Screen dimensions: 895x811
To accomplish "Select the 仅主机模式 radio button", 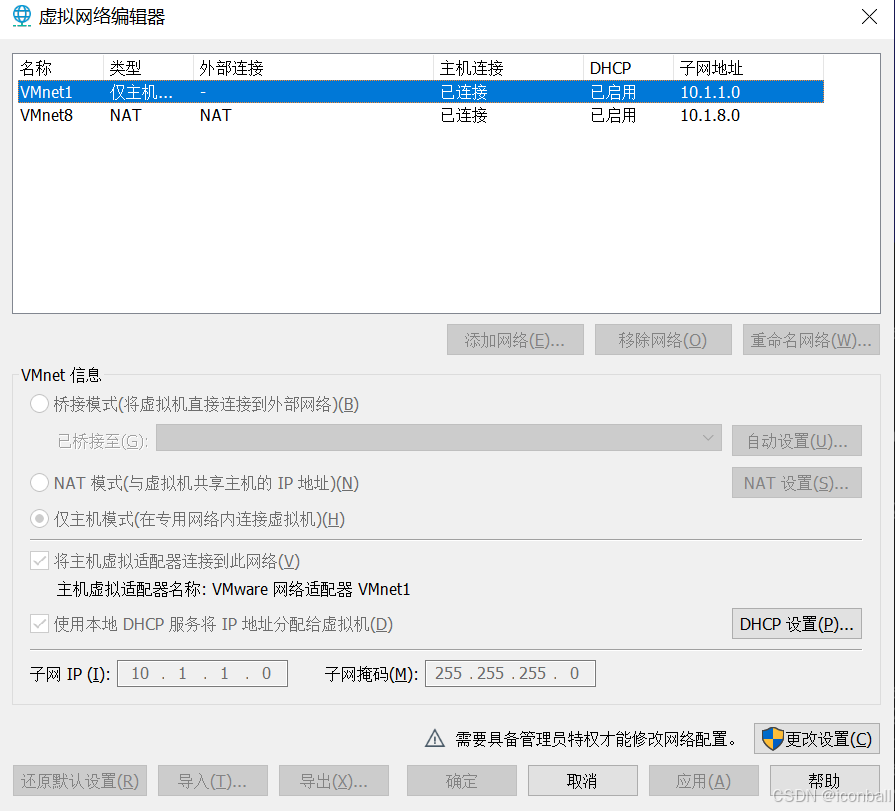I will click(x=39, y=519).
